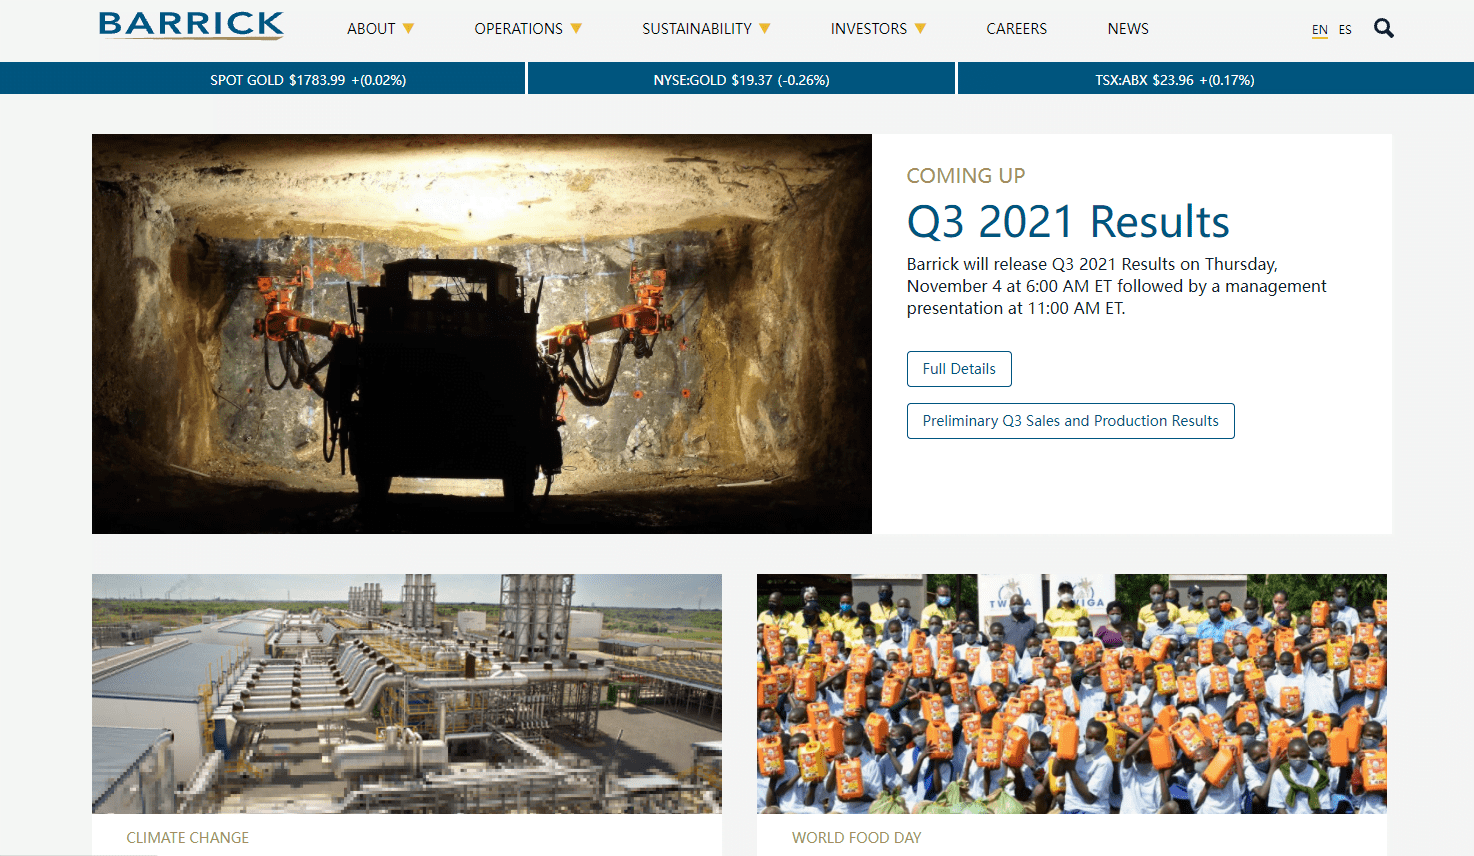Switch site language to Spanish
1474x856 pixels.
pos(1345,29)
